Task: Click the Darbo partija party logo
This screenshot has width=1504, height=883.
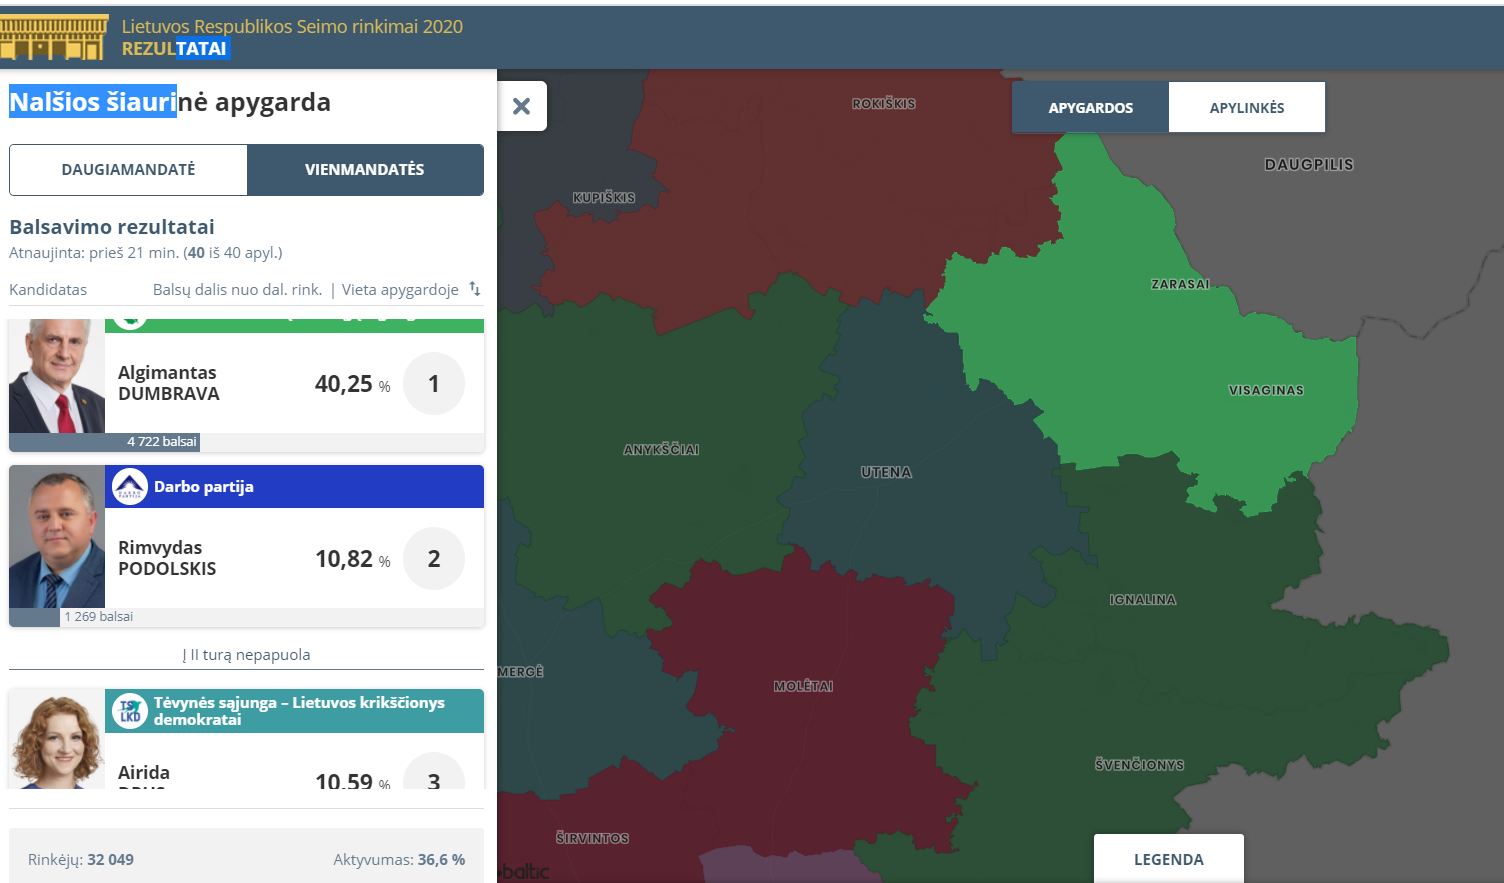Action: click(130, 487)
